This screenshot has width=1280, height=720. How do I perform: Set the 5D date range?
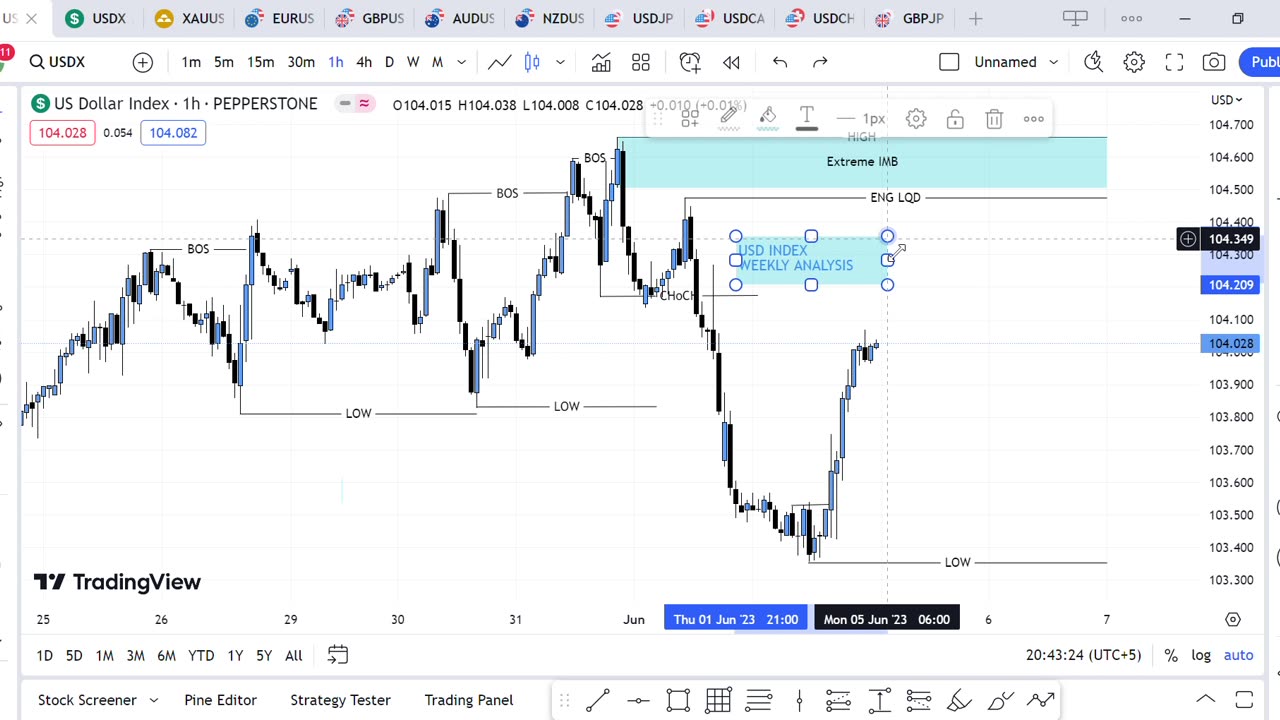[74, 655]
